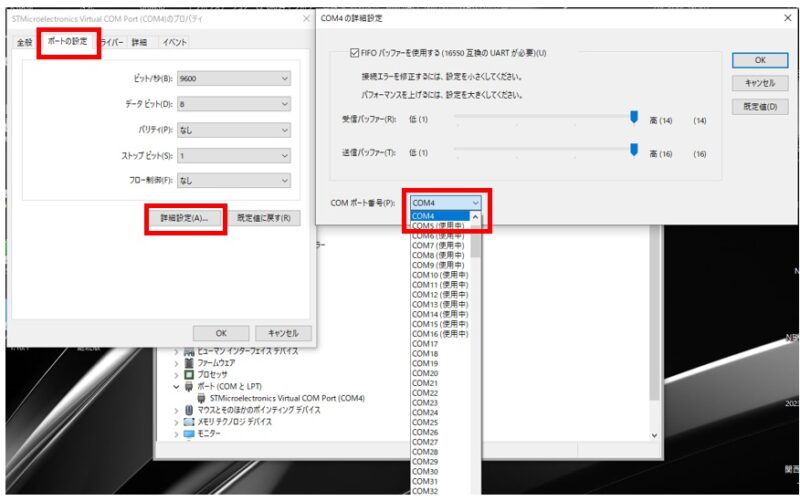Select STMicroelectronics Virtual COM Port (COM4) tree item
800x501 pixels.
coord(287,398)
